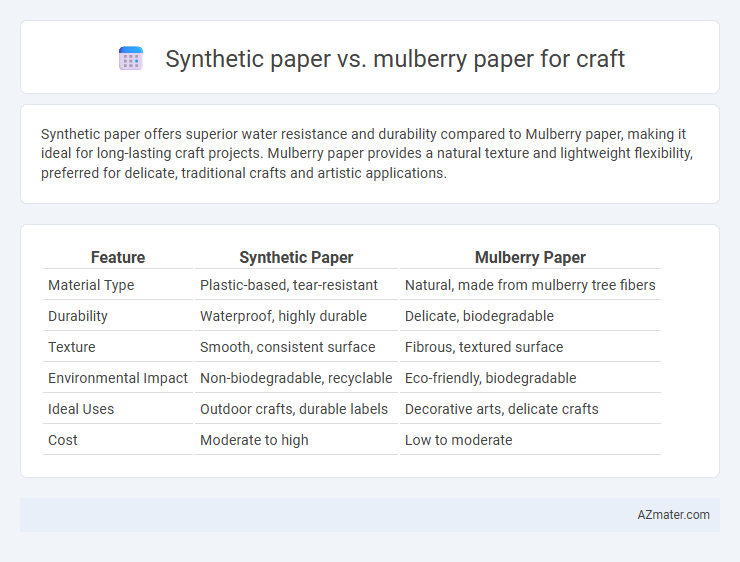Screen dimensions: 740x562
Task: Click 'Natural, made from mulberry tree fibers' cell
Action: click(x=530, y=285)
